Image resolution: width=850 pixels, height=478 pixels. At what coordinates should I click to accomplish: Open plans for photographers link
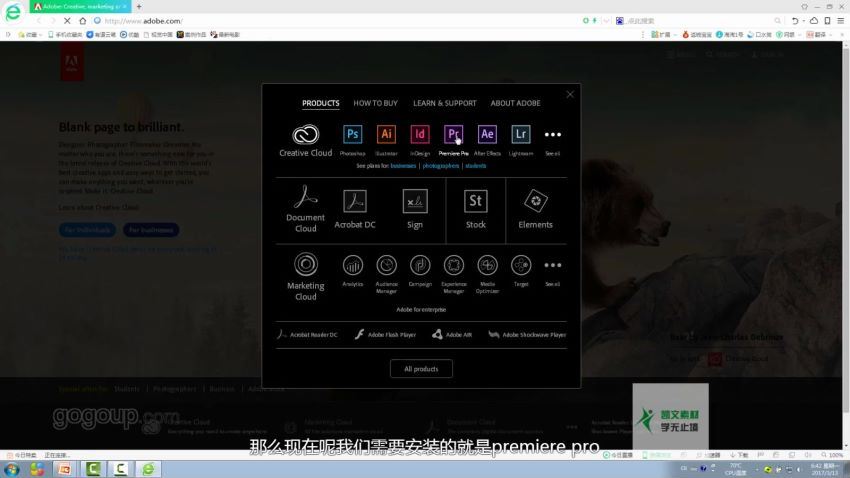click(440, 166)
